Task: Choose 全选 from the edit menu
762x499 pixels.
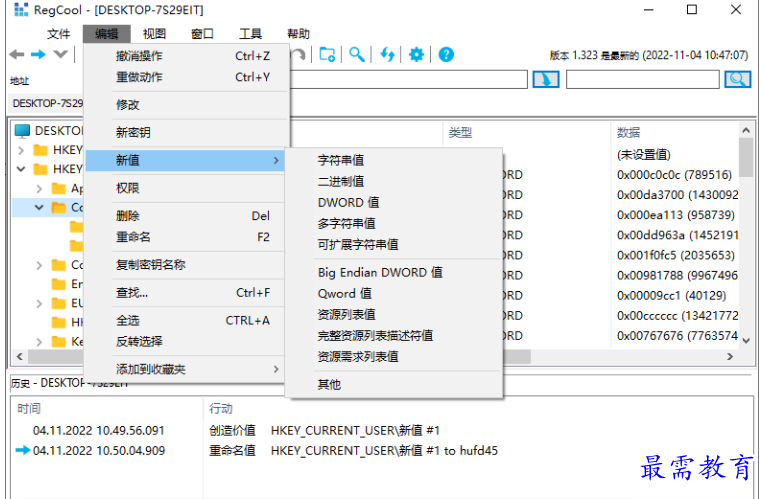Action: pos(186,320)
